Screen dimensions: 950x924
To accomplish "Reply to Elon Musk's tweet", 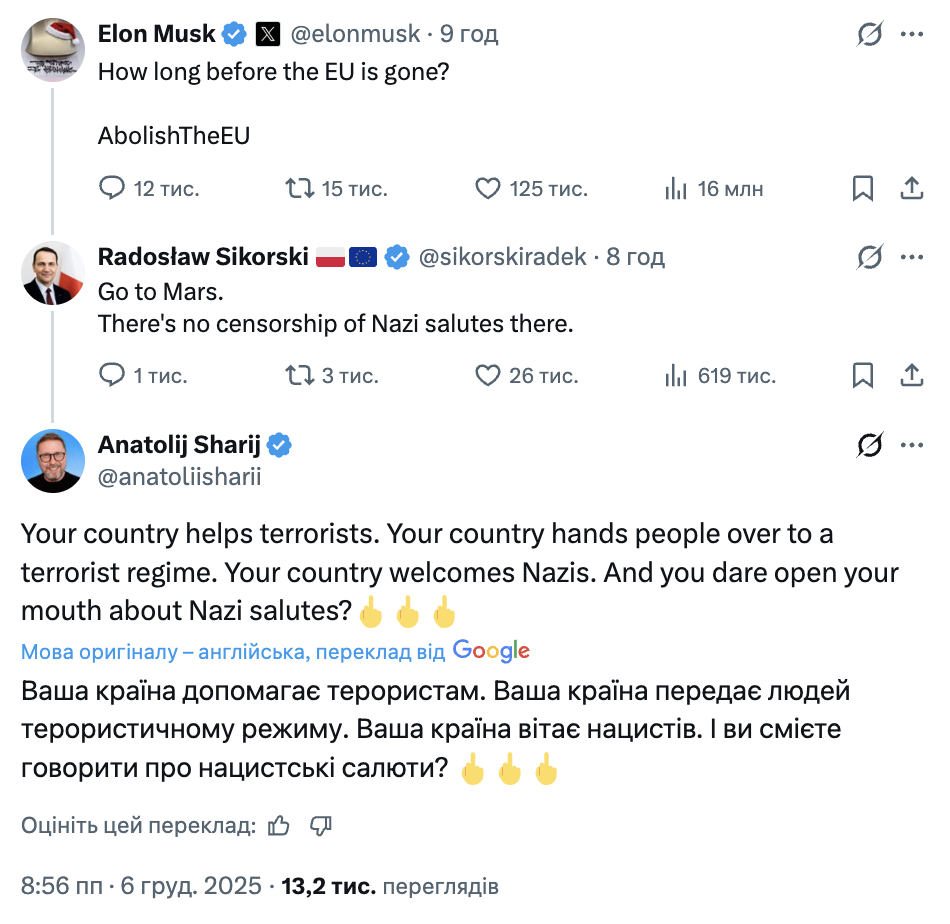I will click(111, 188).
